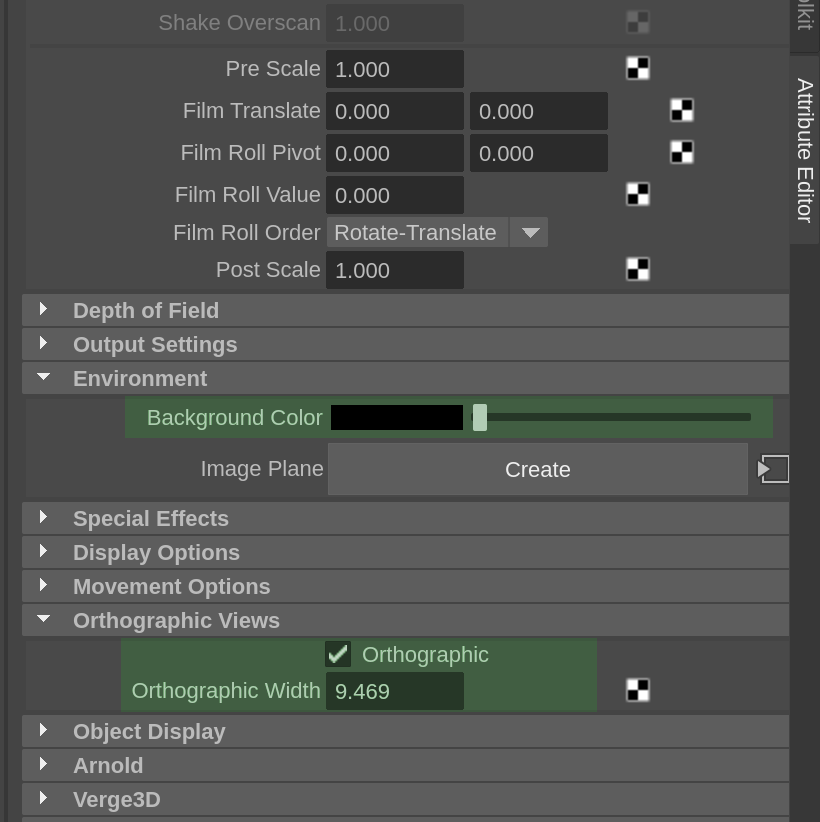Viewport: 820px width, 822px height.
Task: Expand the Depth of Field section
Action: [x=405, y=310]
